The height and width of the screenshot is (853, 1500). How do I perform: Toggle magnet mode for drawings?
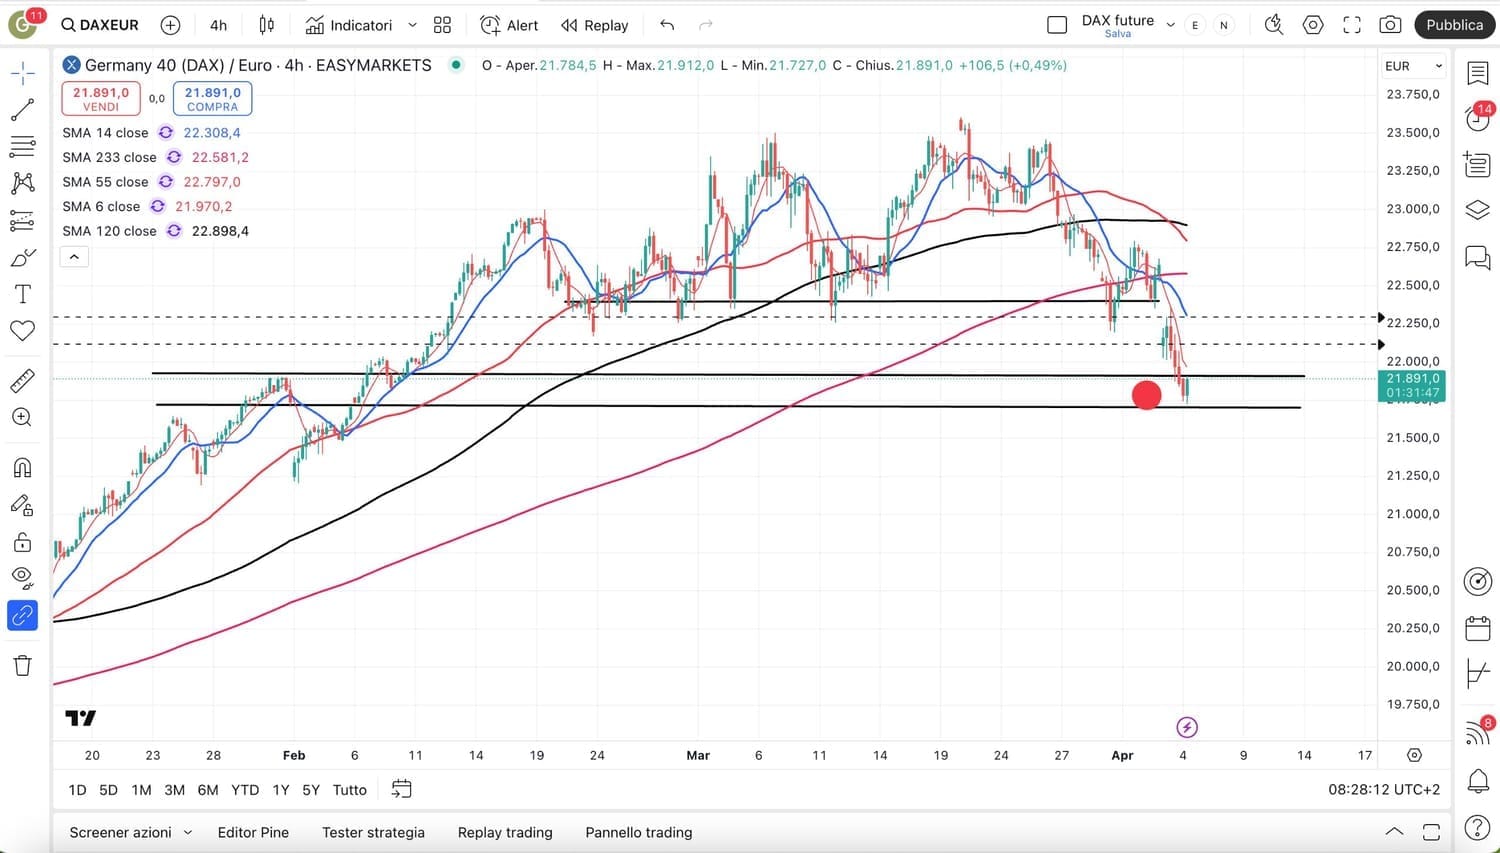pos(22,468)
